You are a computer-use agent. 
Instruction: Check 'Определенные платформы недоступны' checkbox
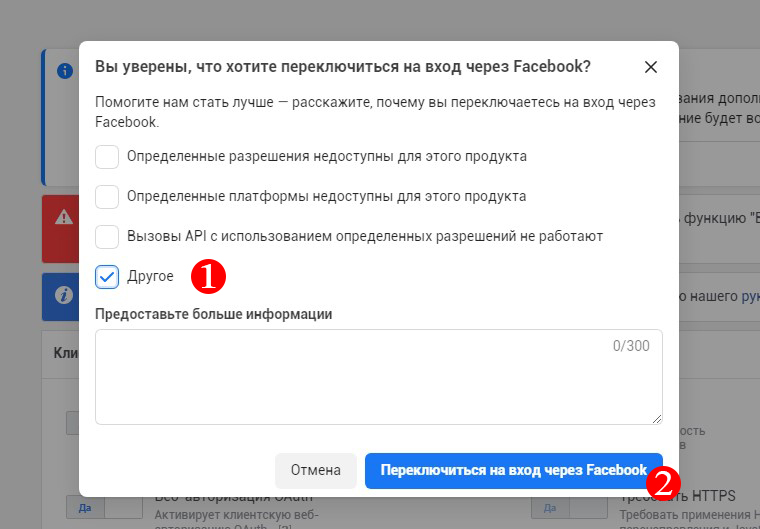(x=107, y=196)
